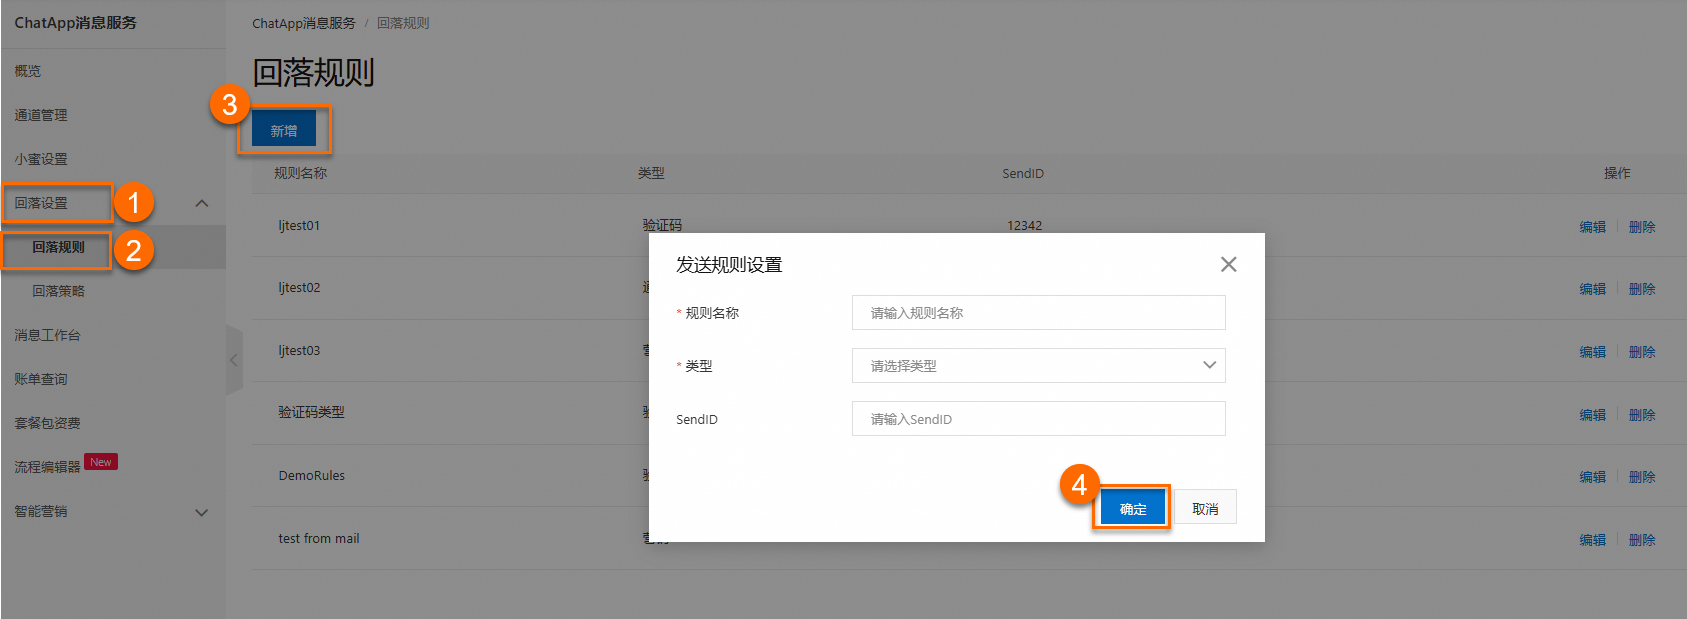Delete the ljtest02 rule
1687x619 pixels.
coord(1642,289)
